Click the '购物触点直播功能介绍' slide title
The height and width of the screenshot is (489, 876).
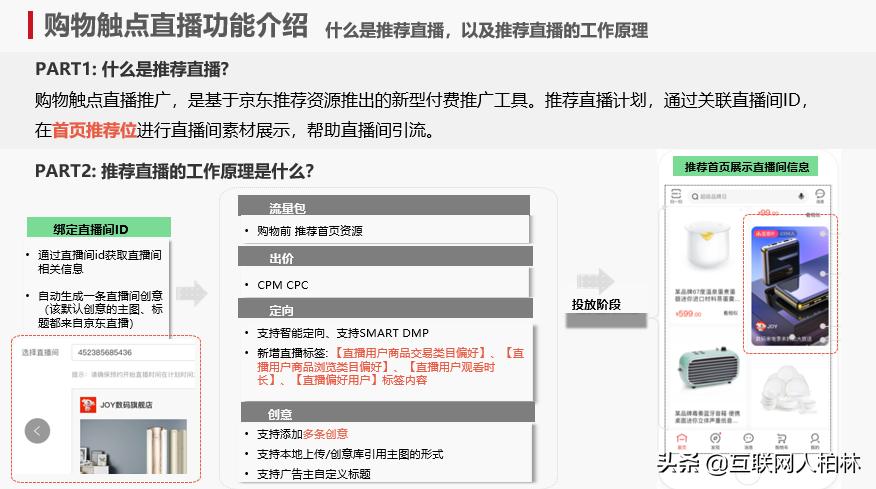(x=175, y=26)
